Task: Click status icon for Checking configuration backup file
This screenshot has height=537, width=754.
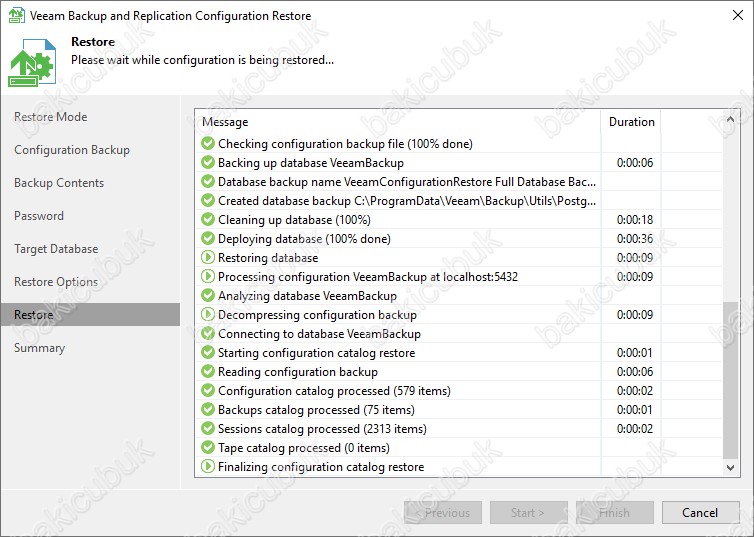Action: tap(208, 143)
